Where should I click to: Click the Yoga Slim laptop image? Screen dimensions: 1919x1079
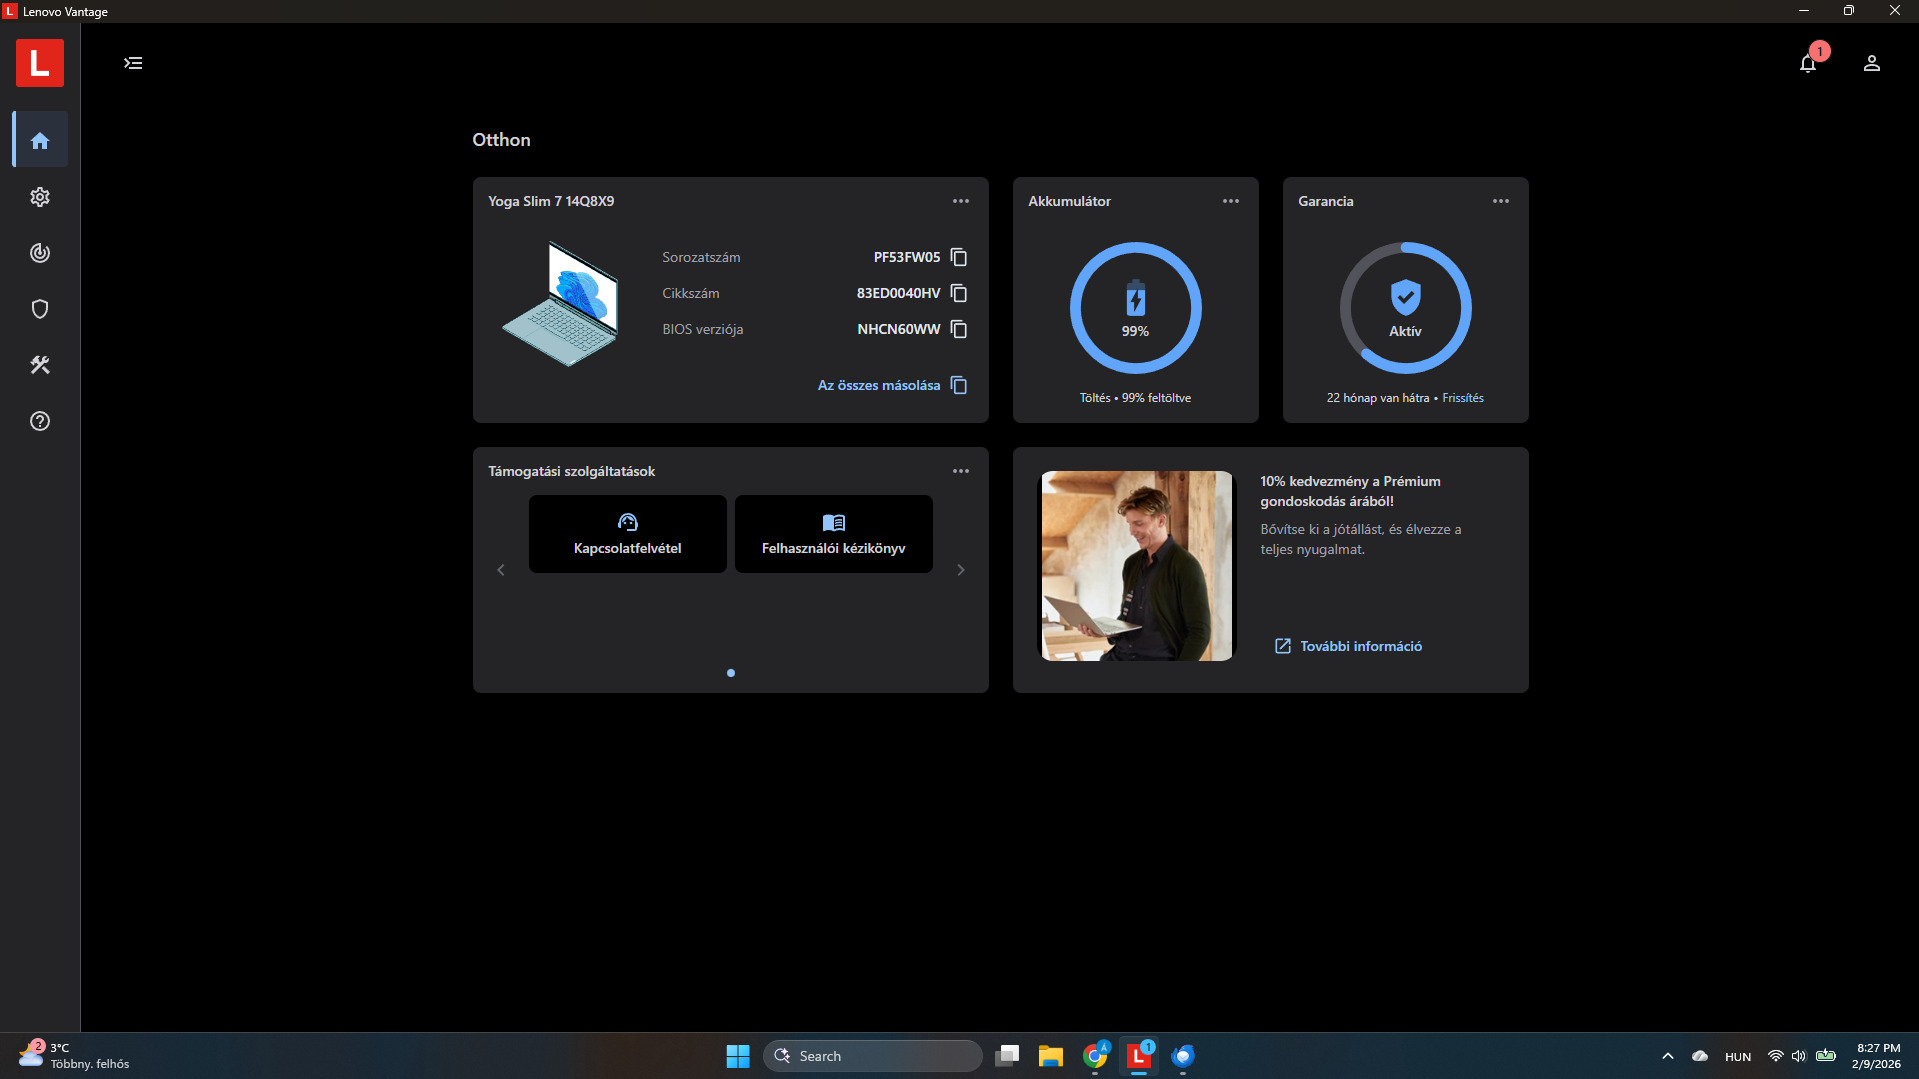coord(561,304)
